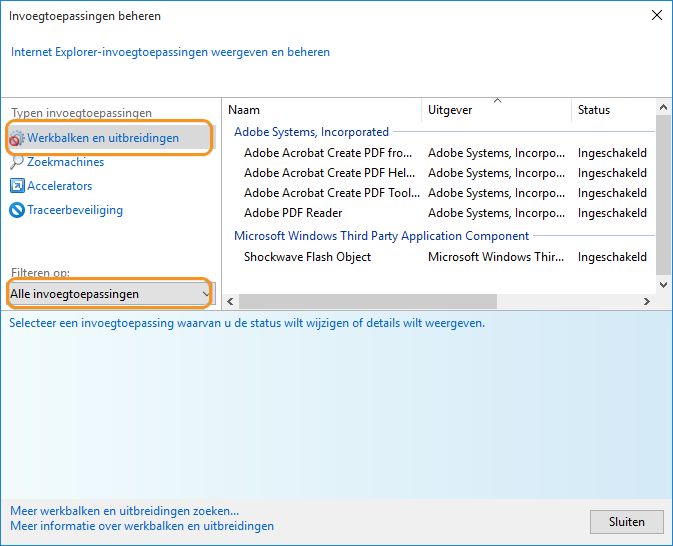Viewport: 673px width, 546px height.
Task: Click the vertical scrollbar thumb
Action: (663, 194)
